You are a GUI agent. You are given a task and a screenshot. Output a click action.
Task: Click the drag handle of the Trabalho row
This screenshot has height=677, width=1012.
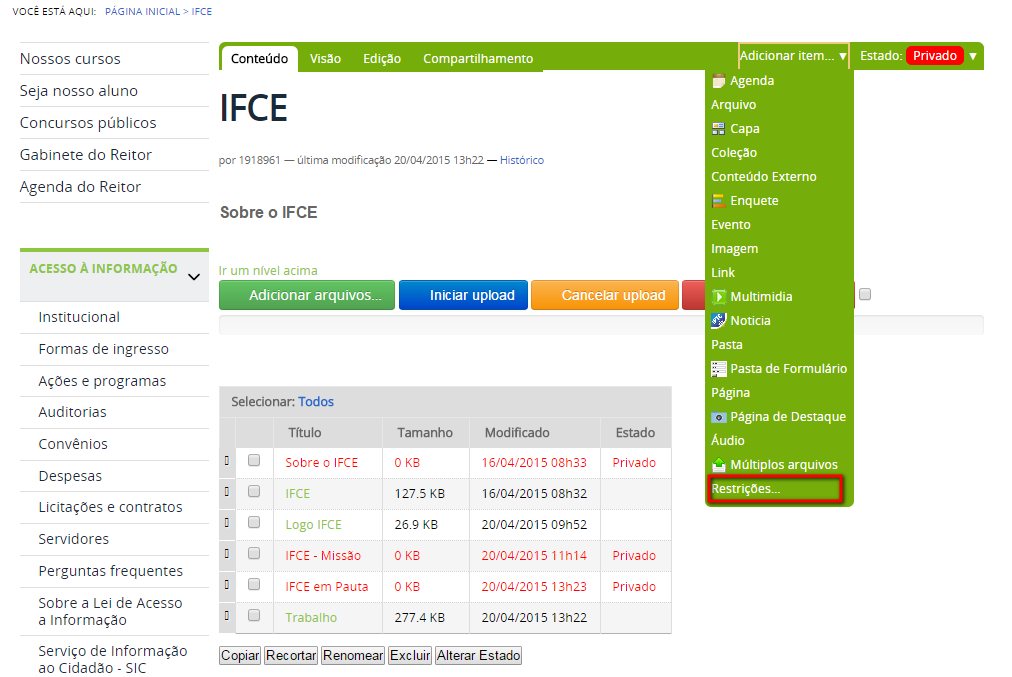tap(227, 616)
